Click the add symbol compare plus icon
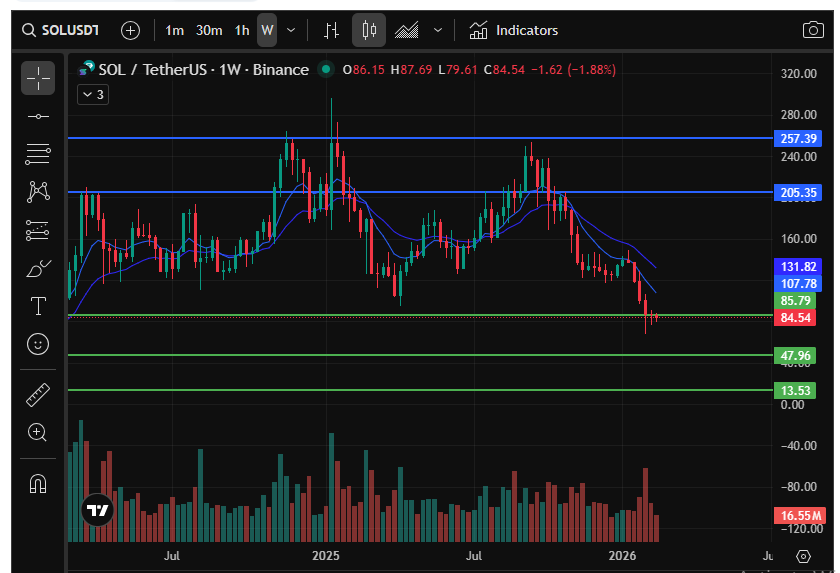The image size is (840, 573). (x=130, y=31)
